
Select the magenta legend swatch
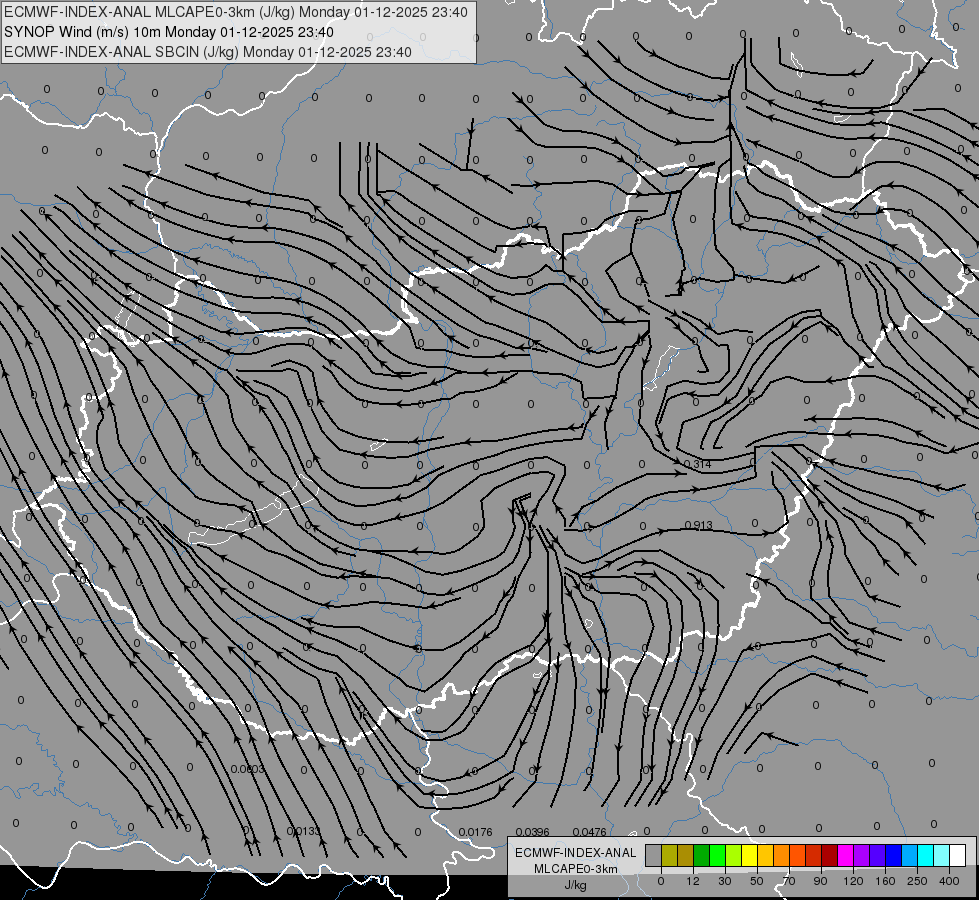[845, 856]
